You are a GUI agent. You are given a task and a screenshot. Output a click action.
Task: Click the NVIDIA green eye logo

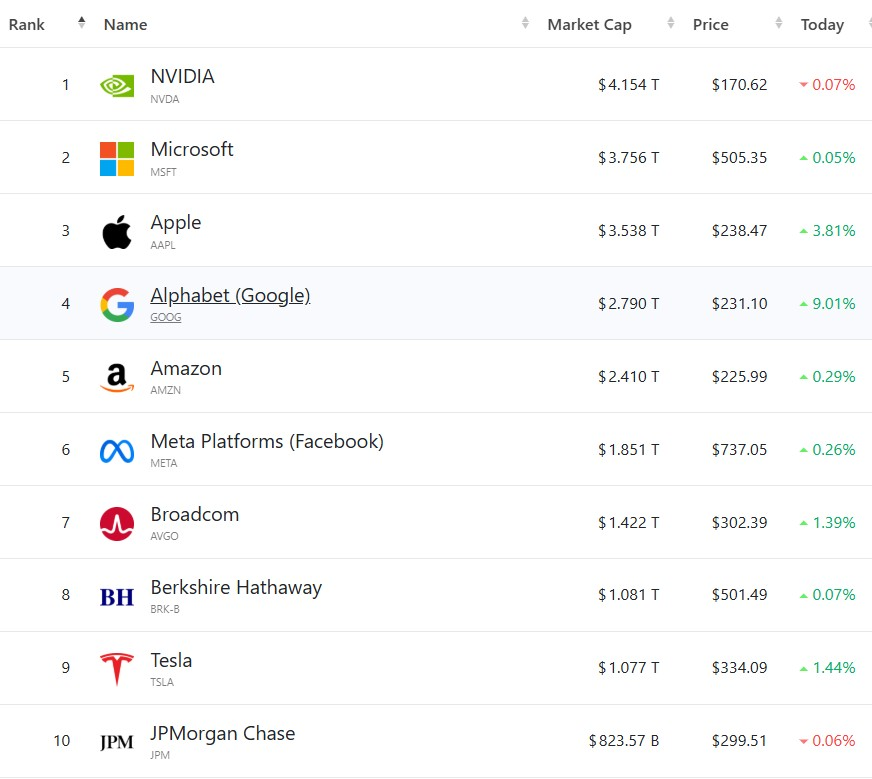[x=117, y=85]
